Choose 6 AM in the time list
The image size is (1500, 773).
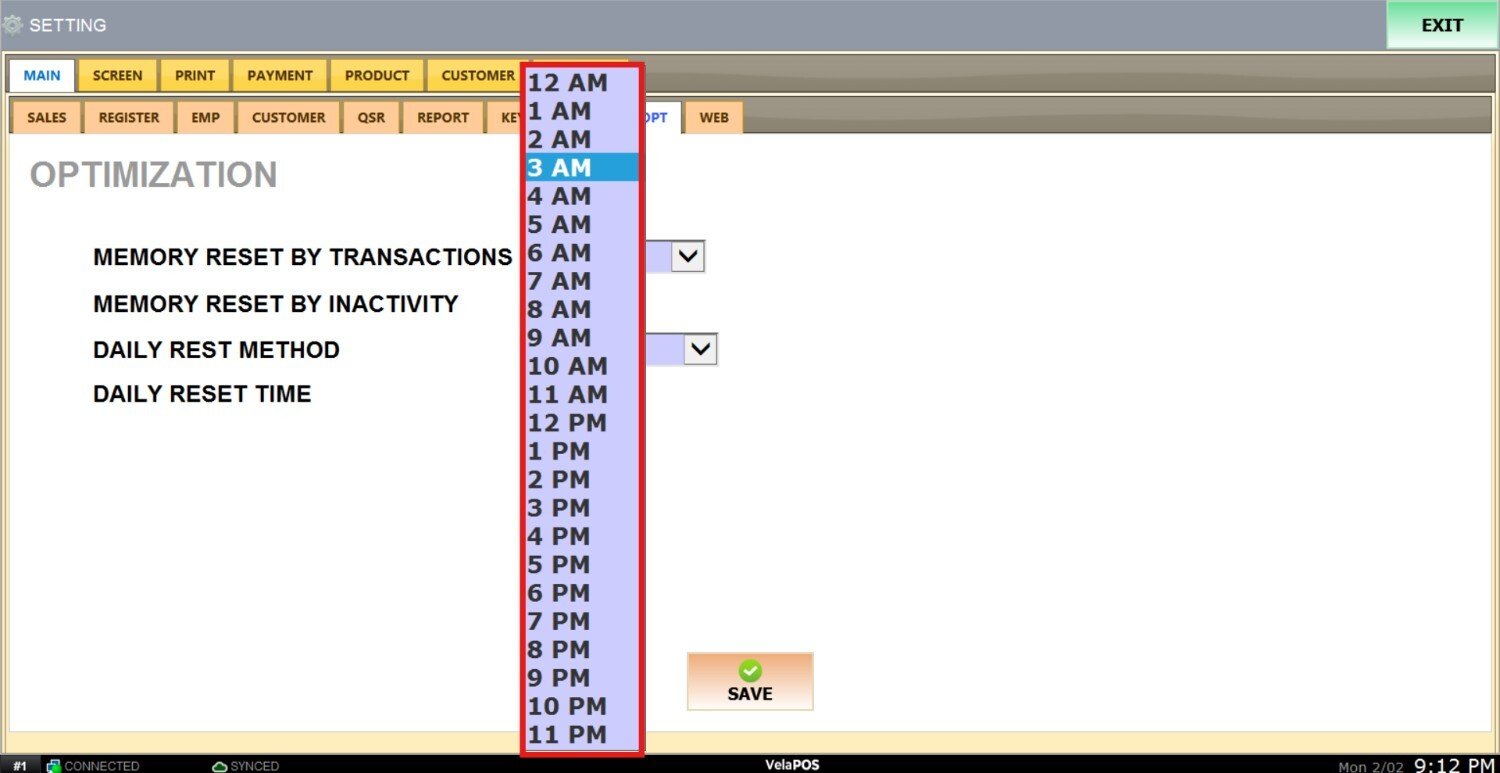pyautogui.click(x=582, y=253)
